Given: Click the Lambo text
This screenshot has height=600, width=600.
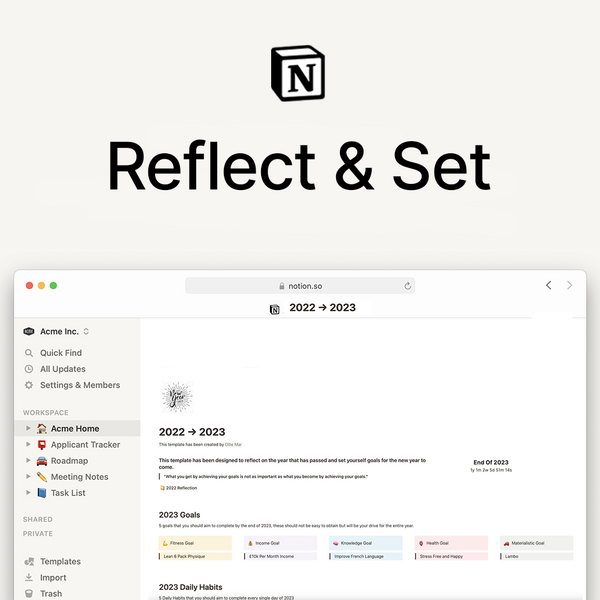Looking at the screenshot, I should pyautogui.click(x=512, y=556).
